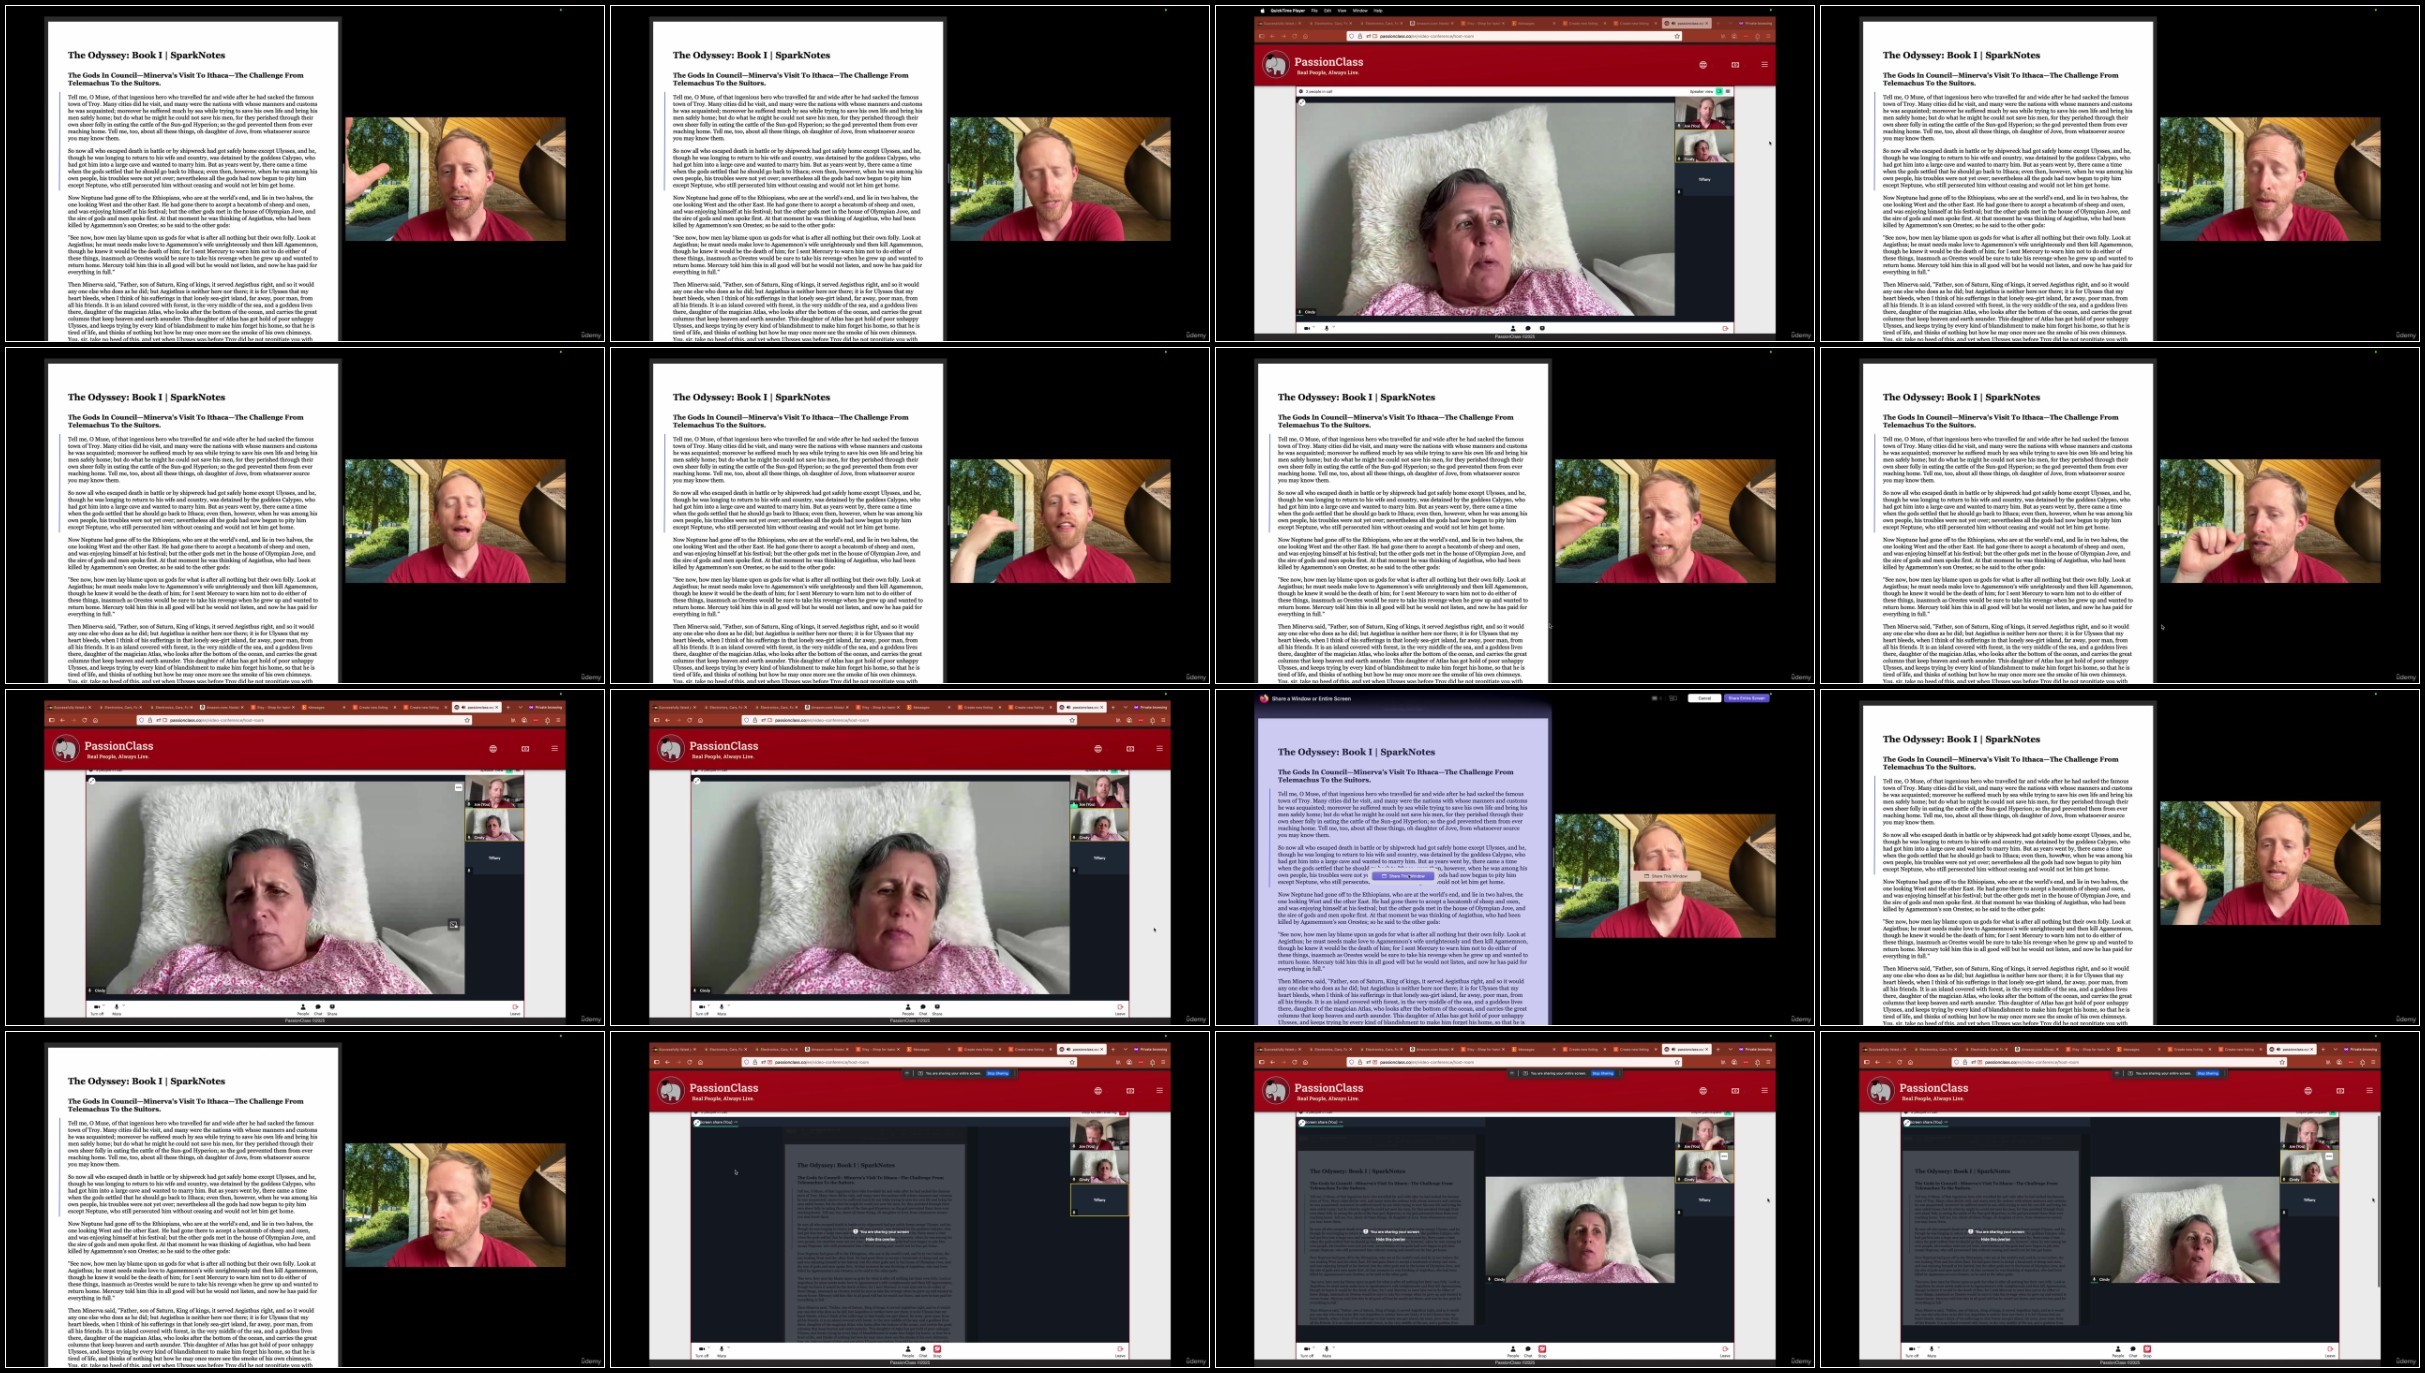QuickTime frame: click the red Leave call icon
The image size is (2425, 1373).
(x=1725, y=328)
